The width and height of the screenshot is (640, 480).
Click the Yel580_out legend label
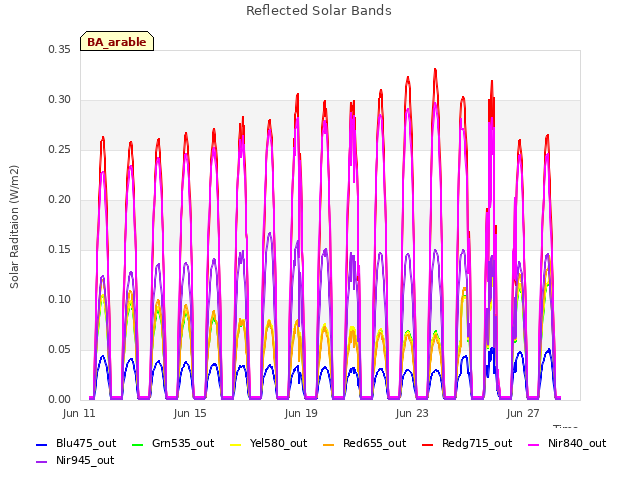tap(278, 443)
